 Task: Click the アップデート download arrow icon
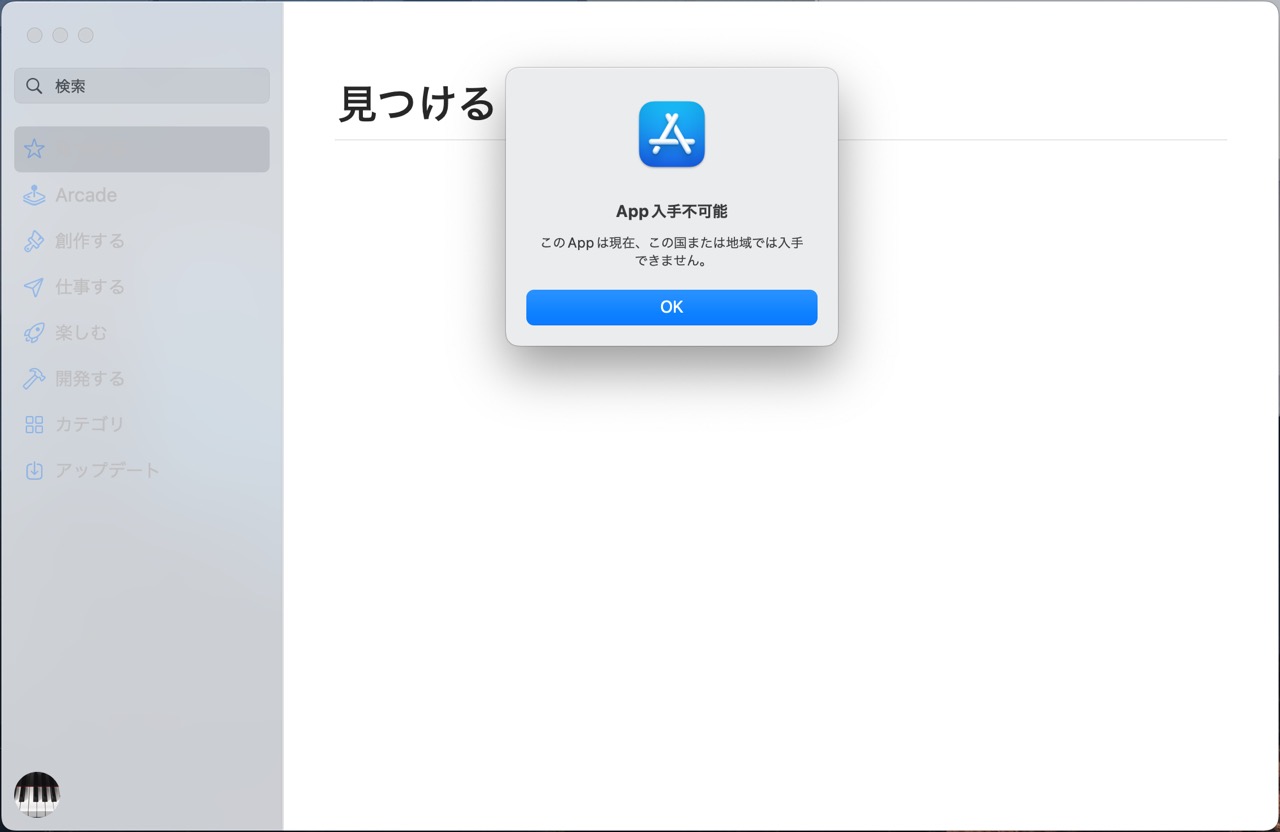(x=34, y=470)
